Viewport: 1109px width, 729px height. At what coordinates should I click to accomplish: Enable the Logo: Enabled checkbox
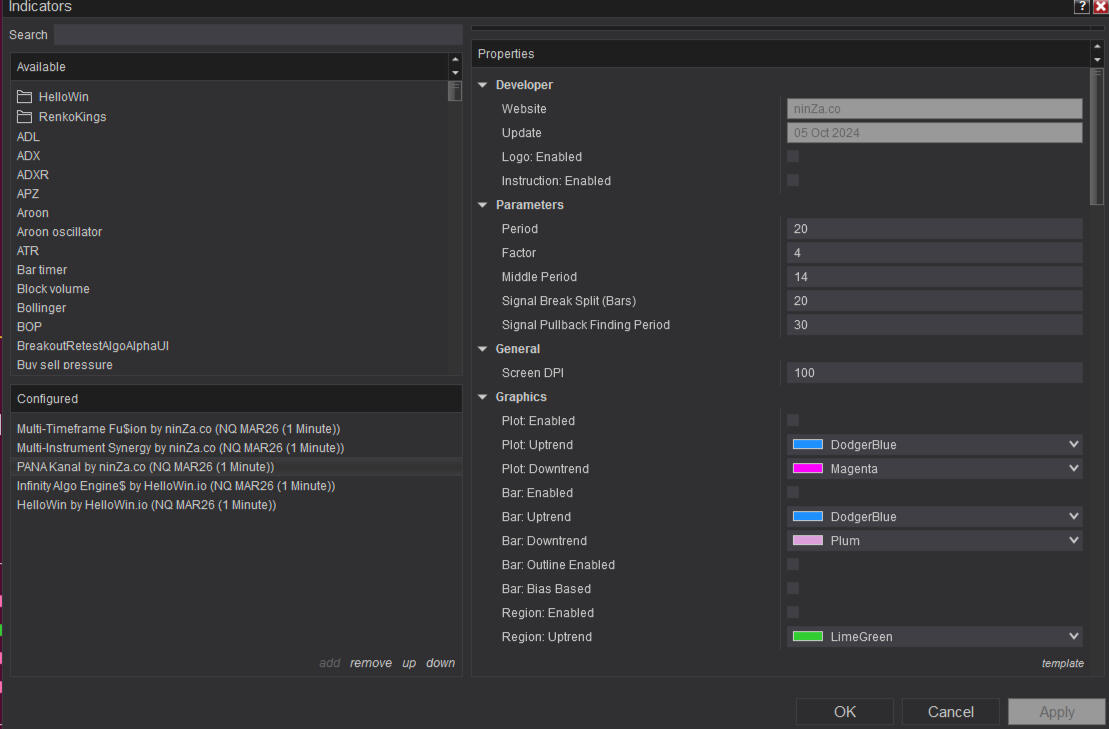(793, 157)
